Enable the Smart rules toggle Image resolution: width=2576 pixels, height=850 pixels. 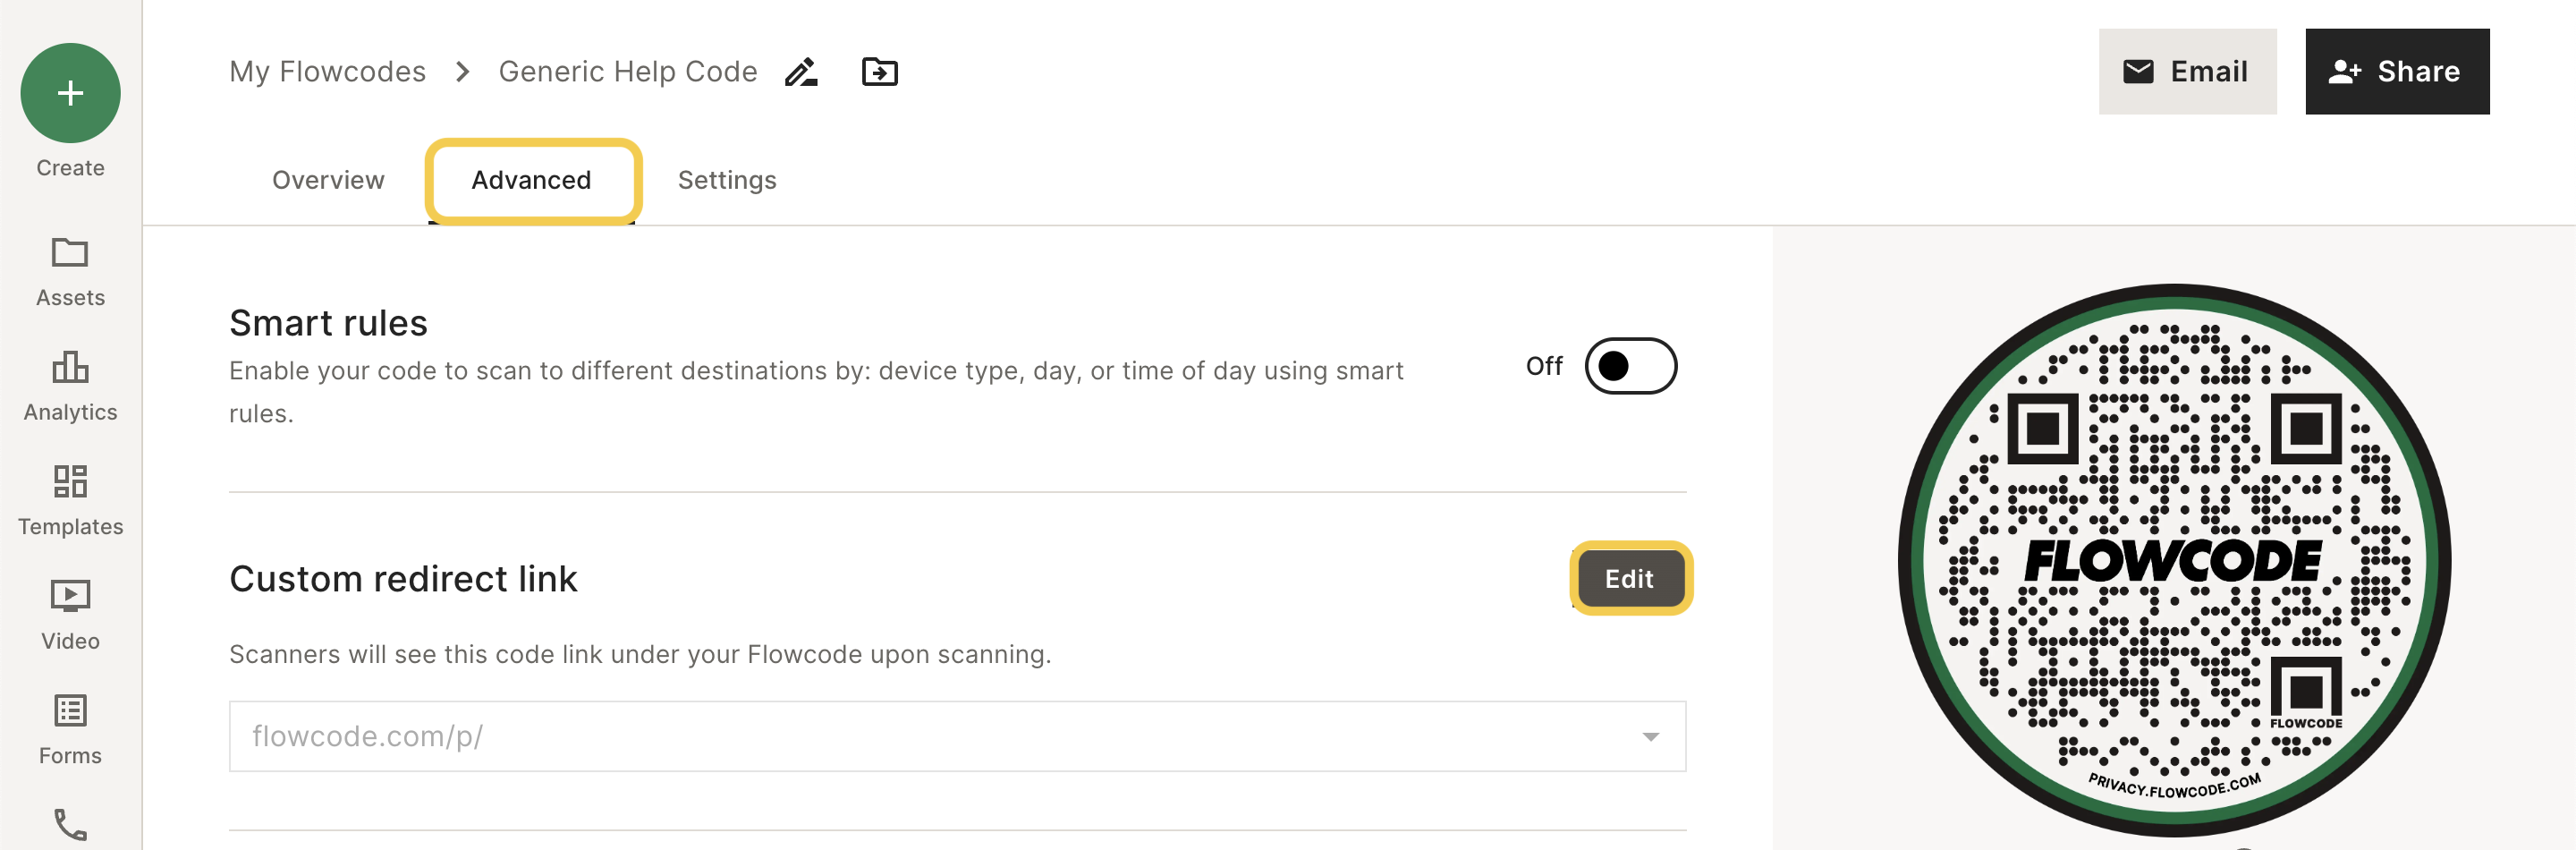[x=1630, y=366]
